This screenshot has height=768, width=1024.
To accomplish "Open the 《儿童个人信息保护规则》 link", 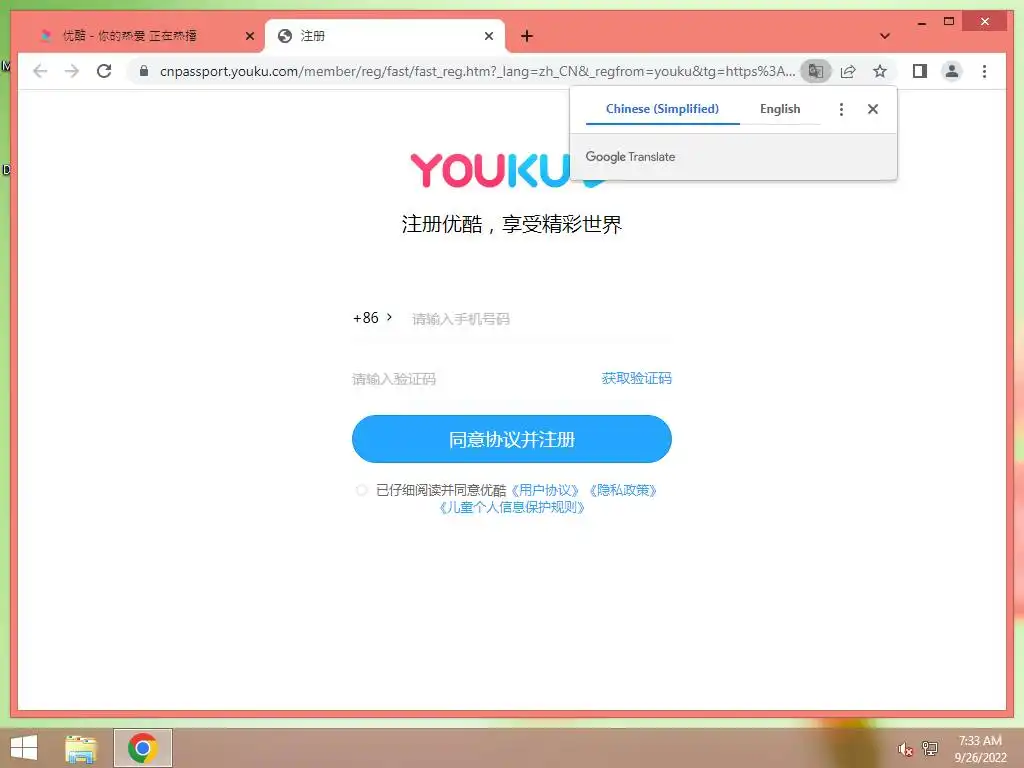I will click(511, 507).
